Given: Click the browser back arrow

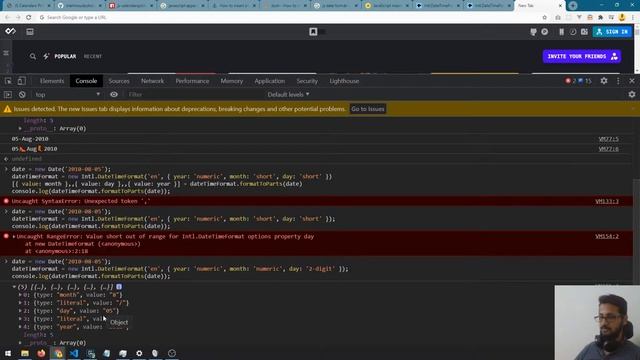Looking at the screenshot, I should click(7, 18).
